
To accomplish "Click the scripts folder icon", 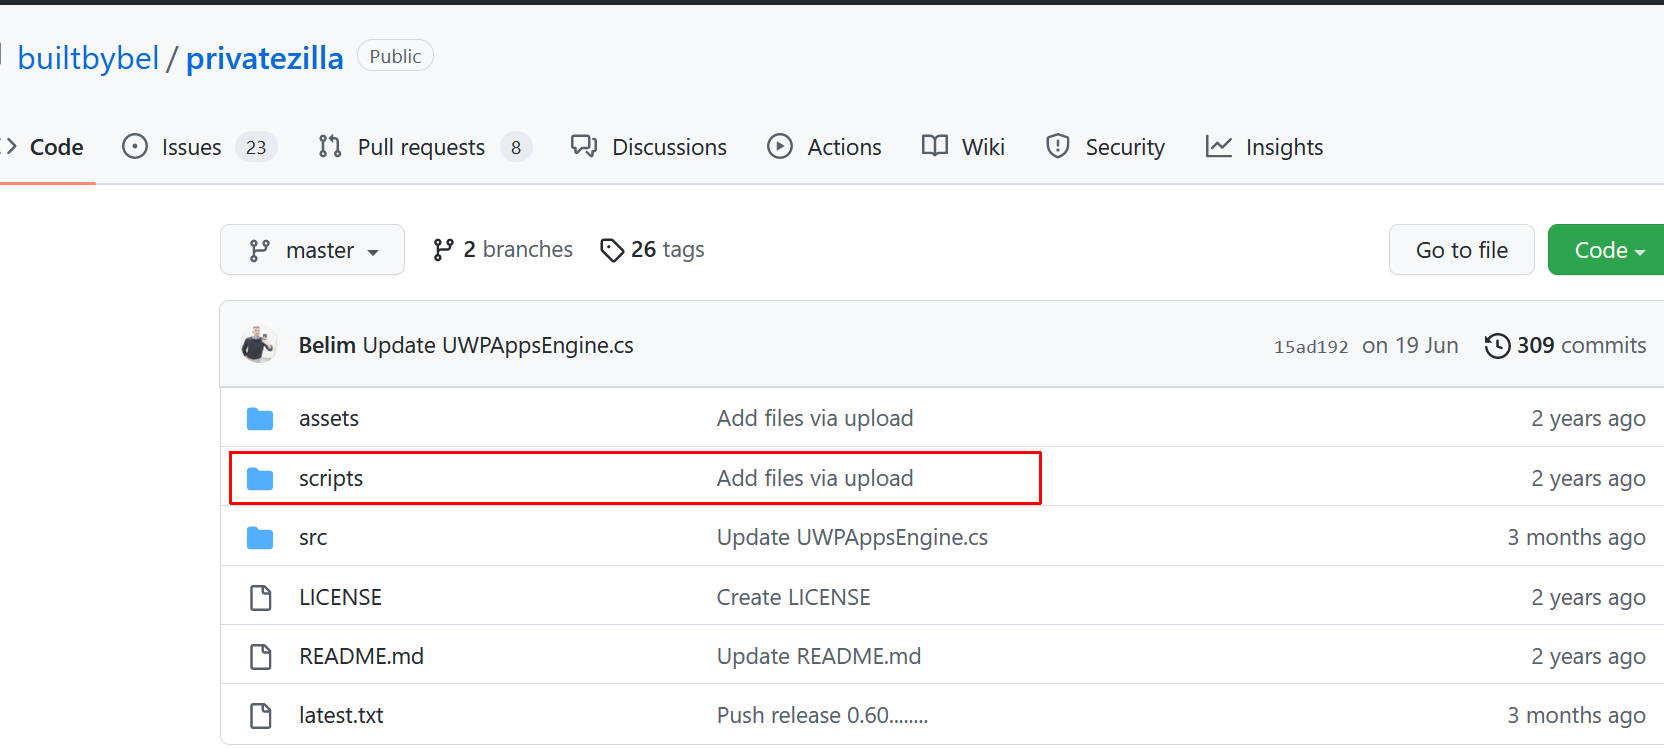I will (x=260, y=478).
